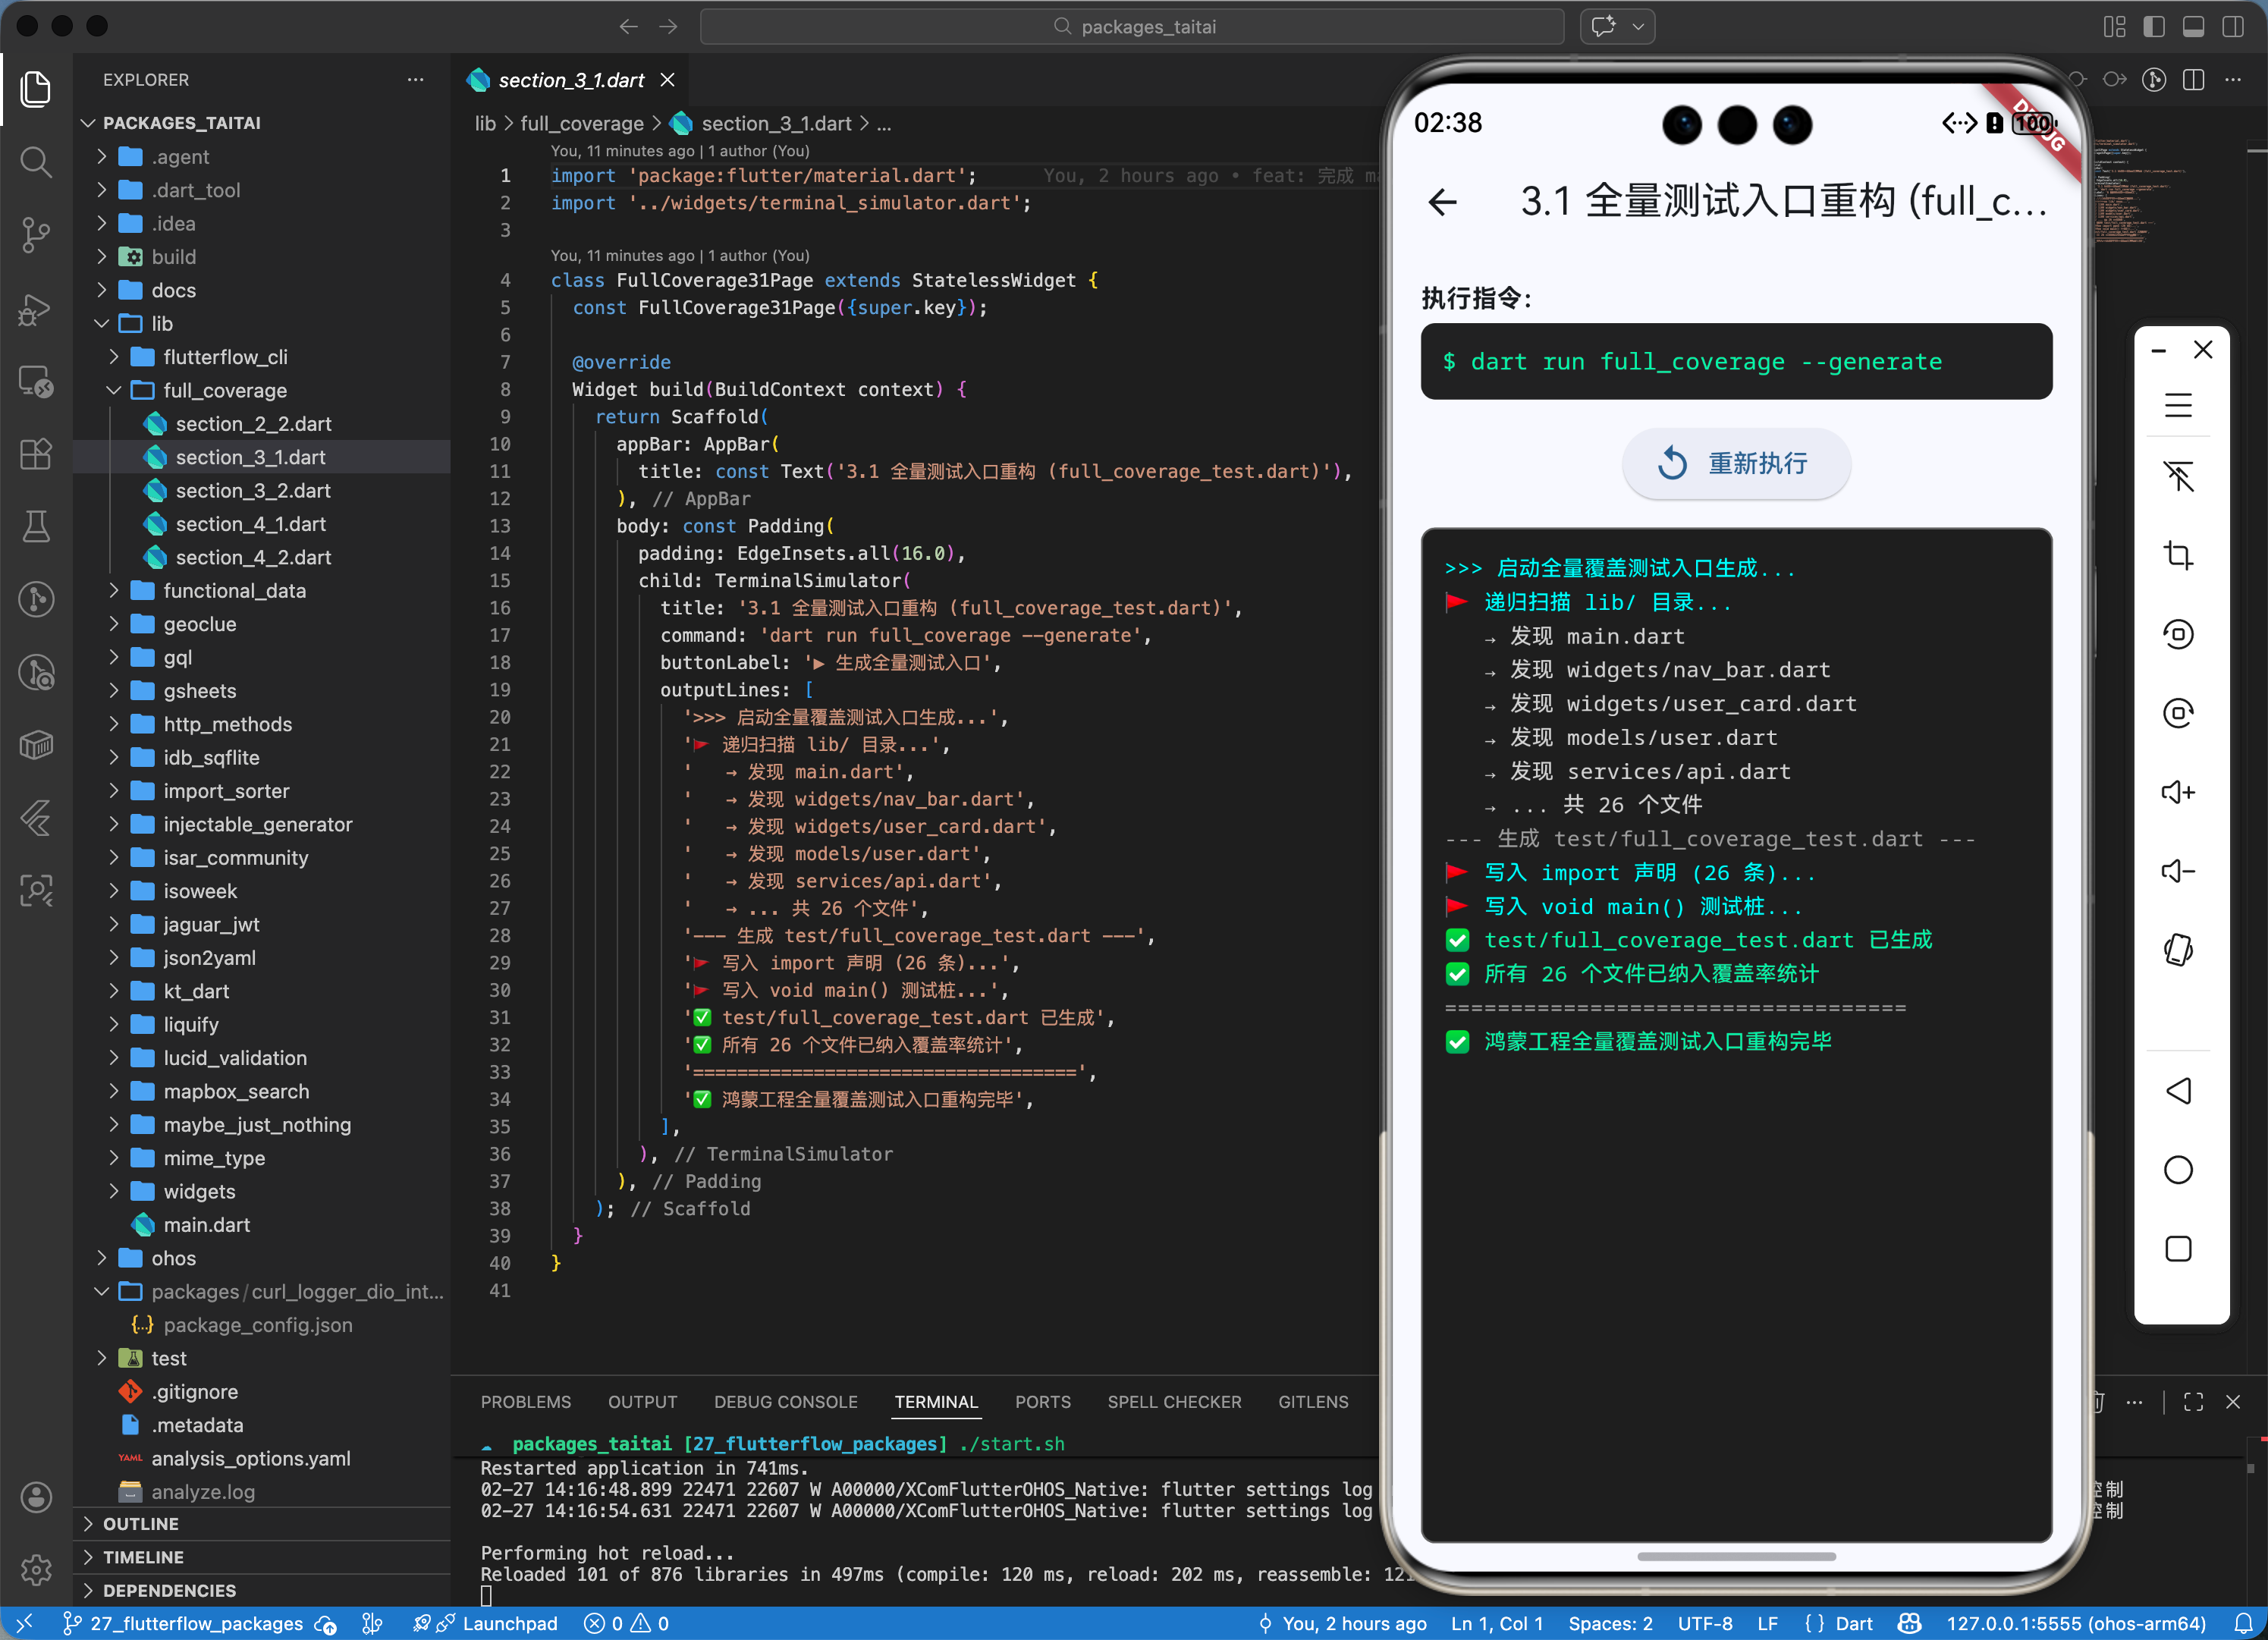The height and width of the screenshot is (1640, 2268).
Task: Collapse the full_coverage folder
Action: click(225, 390)
